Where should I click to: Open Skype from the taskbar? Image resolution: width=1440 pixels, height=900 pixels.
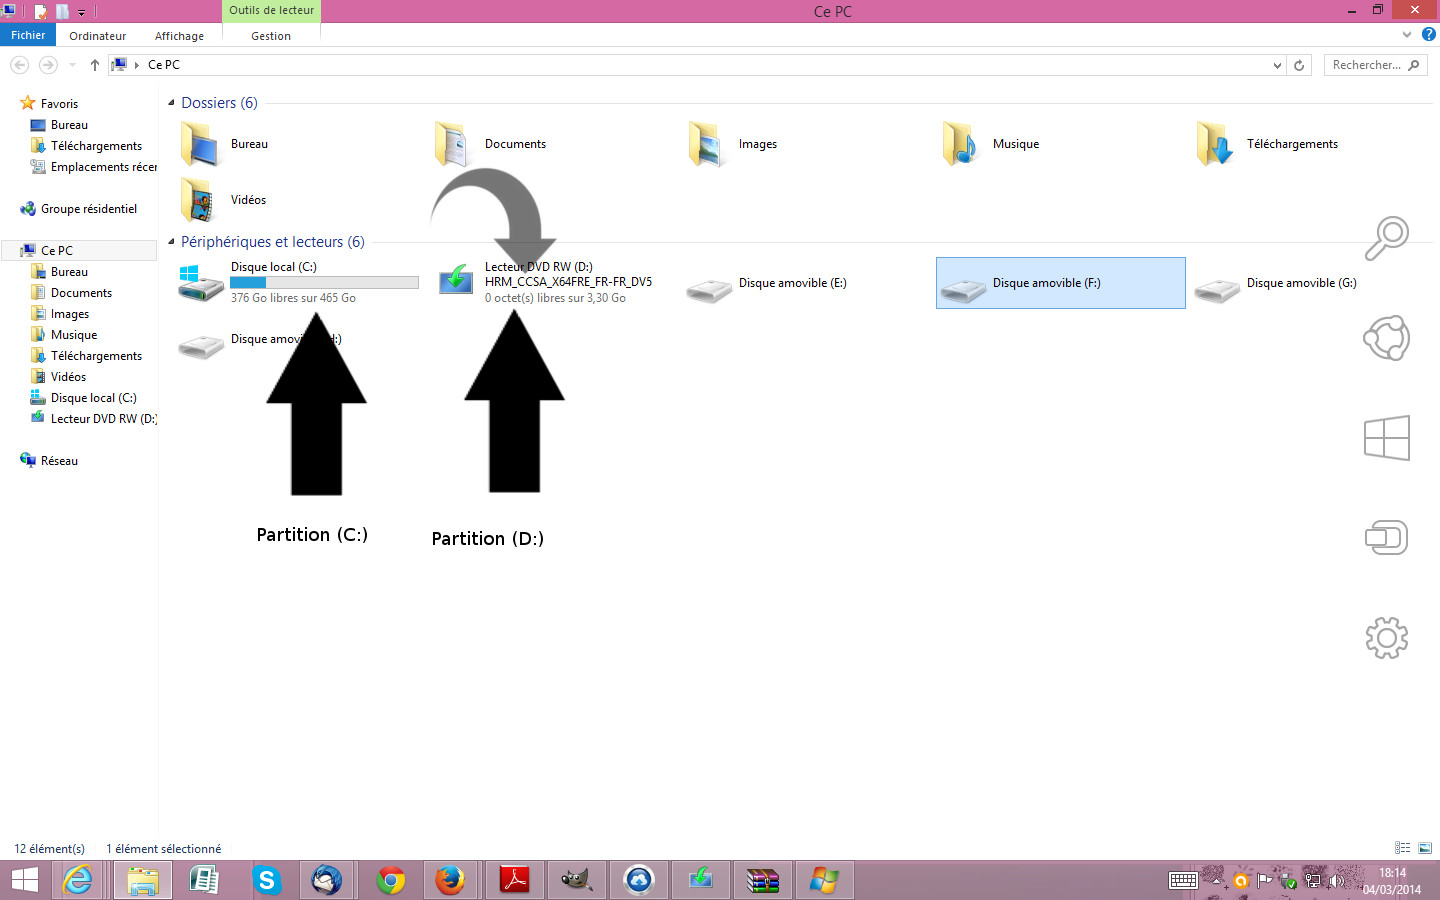coord(266,880)
